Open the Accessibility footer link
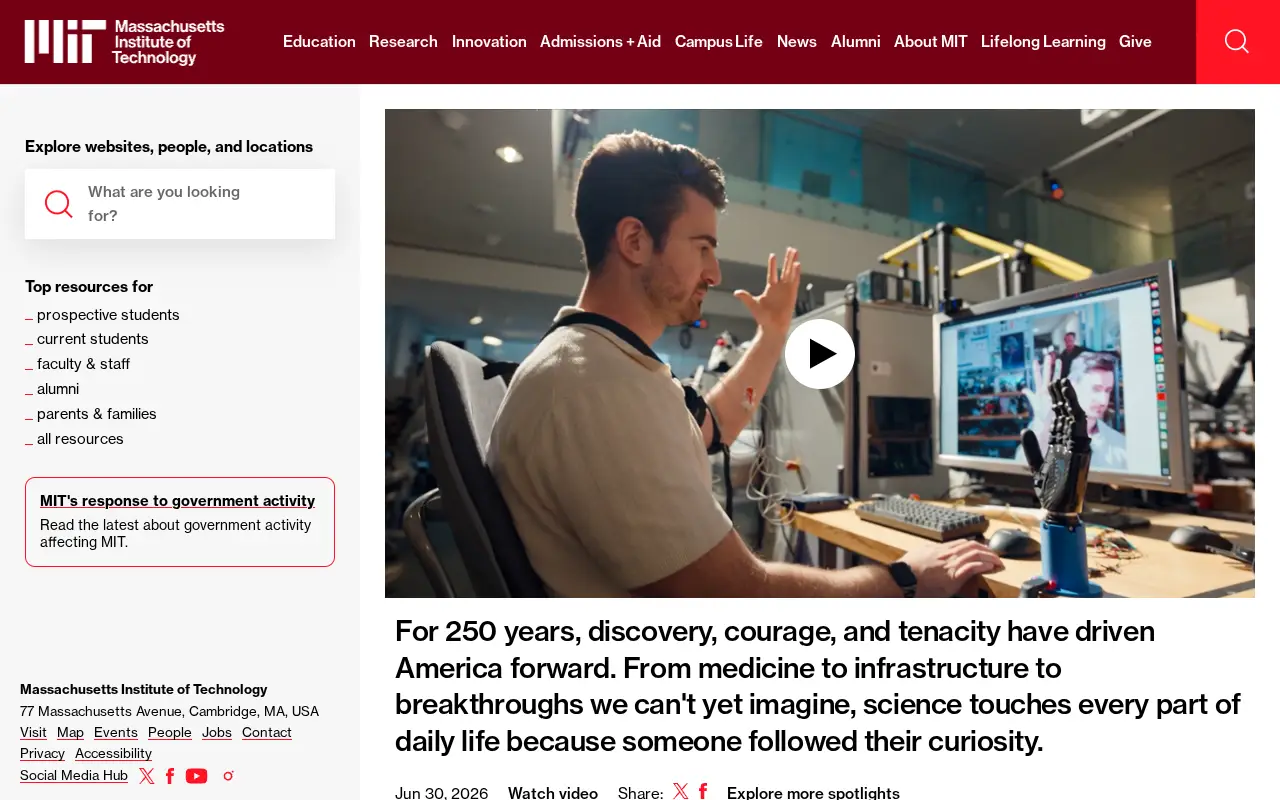This screenshot has height=800, width=1280. tap(113, 754)
